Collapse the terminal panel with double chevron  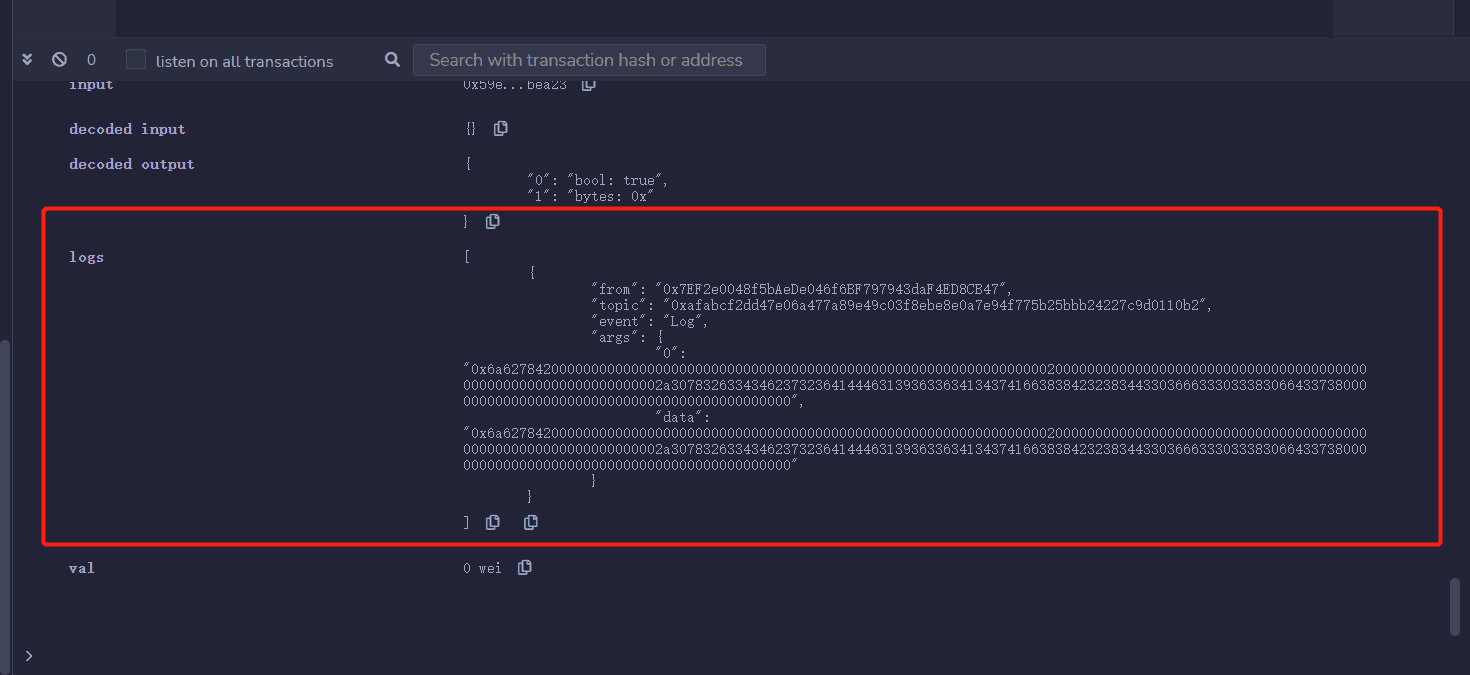coord(27,60)
